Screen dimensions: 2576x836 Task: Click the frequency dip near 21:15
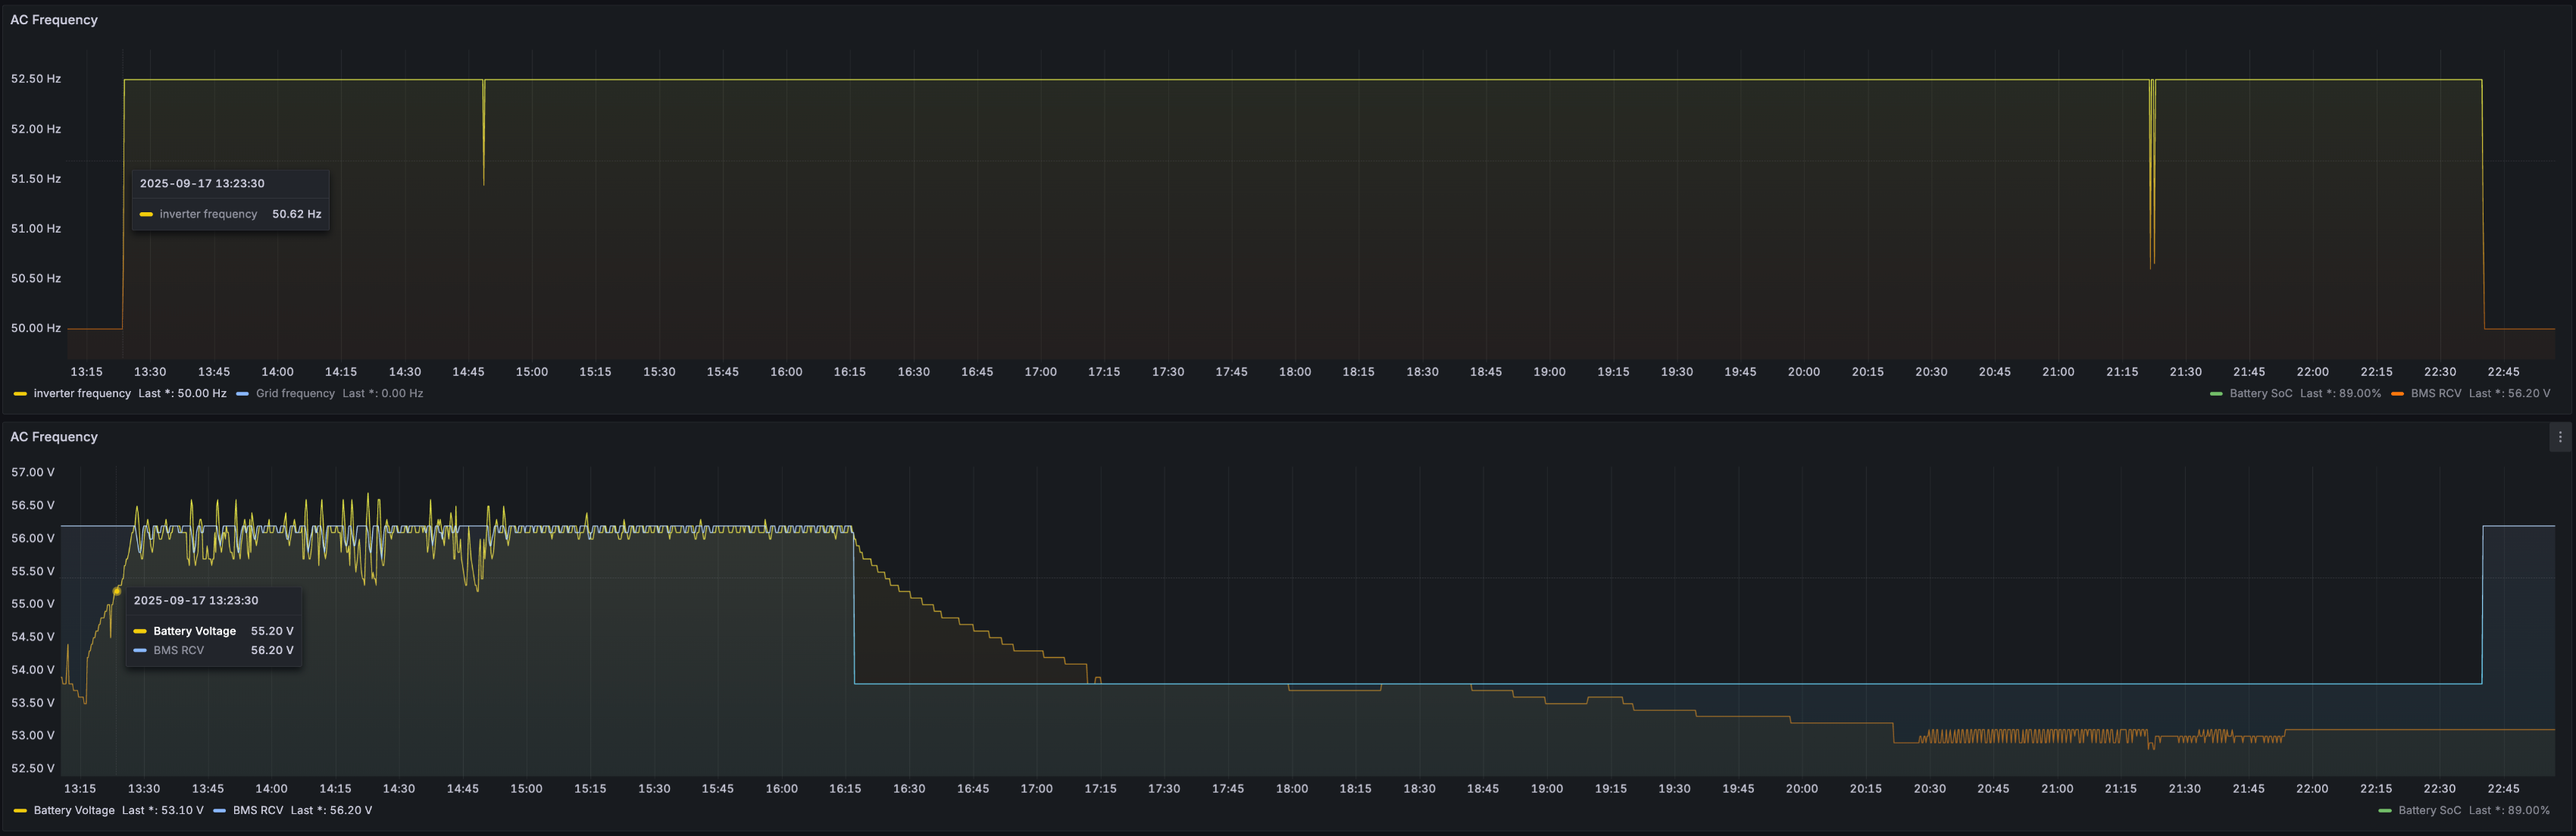coord(2151,200)
